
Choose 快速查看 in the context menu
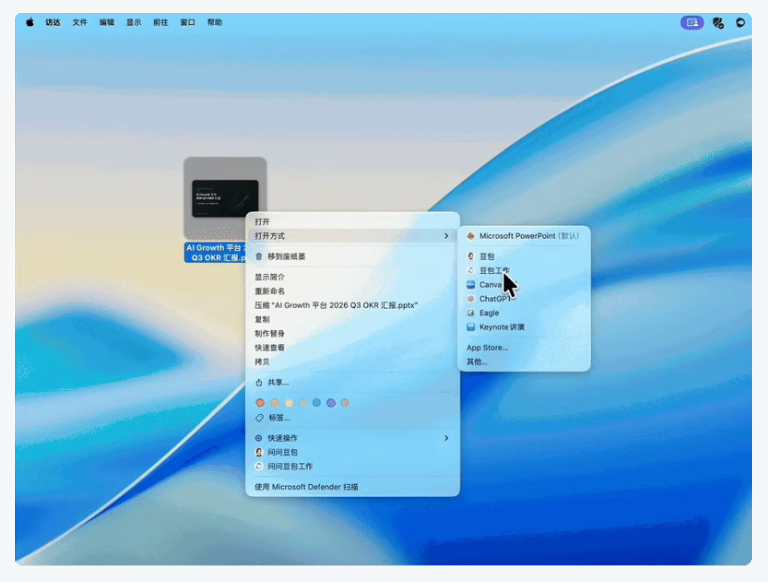pyautogui.click(x=353, y=348)
